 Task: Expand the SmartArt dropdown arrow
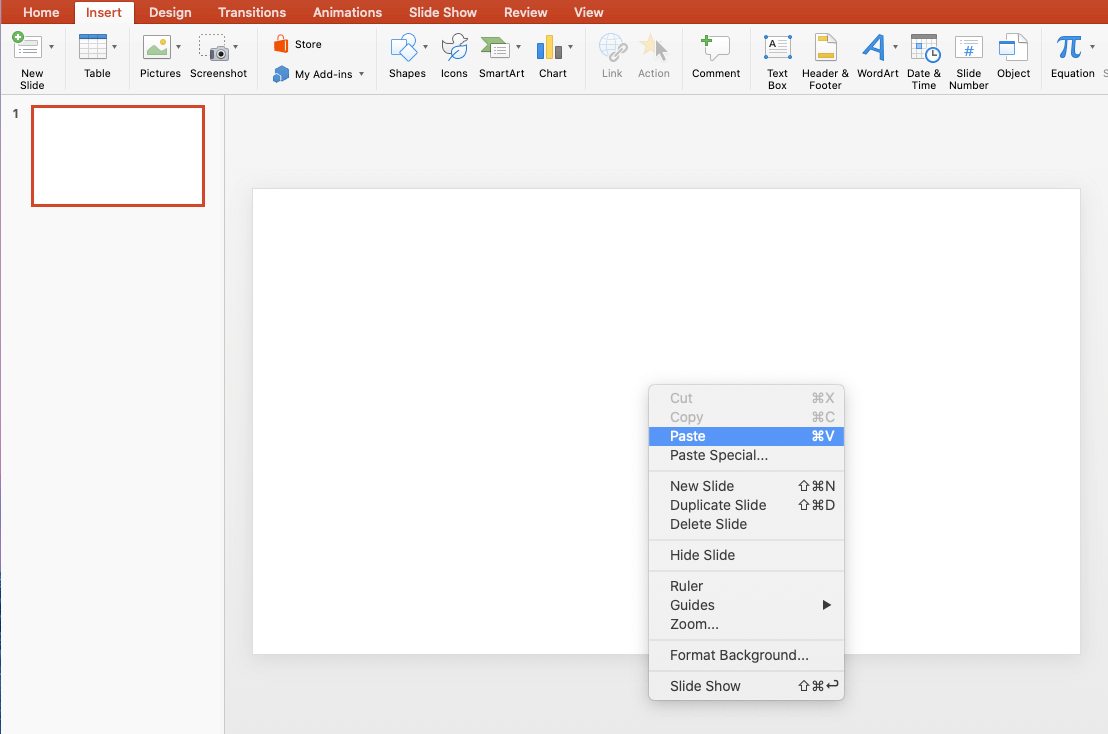point(519,47)
